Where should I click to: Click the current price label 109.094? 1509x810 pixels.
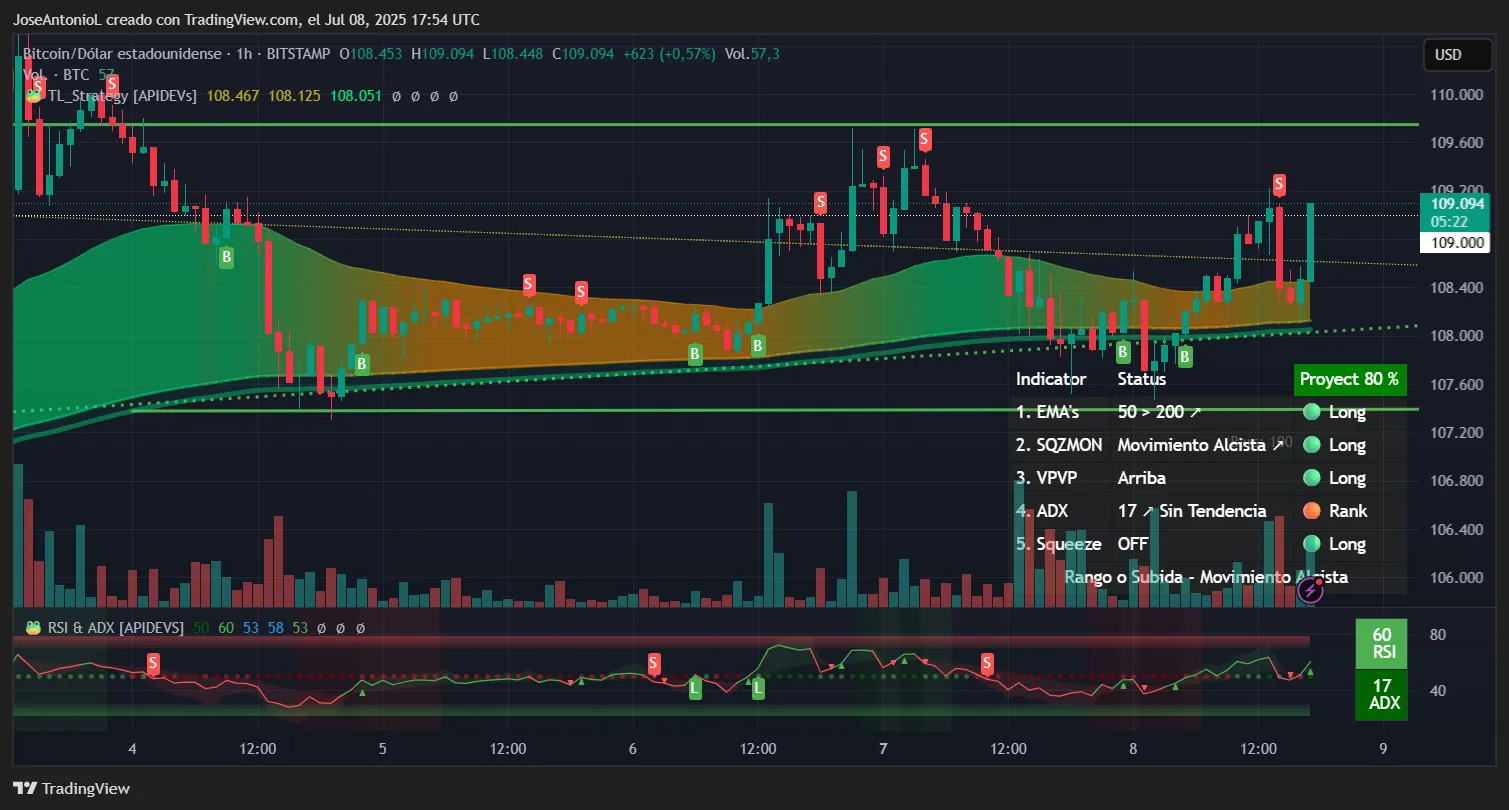(x=1455, y=203)
